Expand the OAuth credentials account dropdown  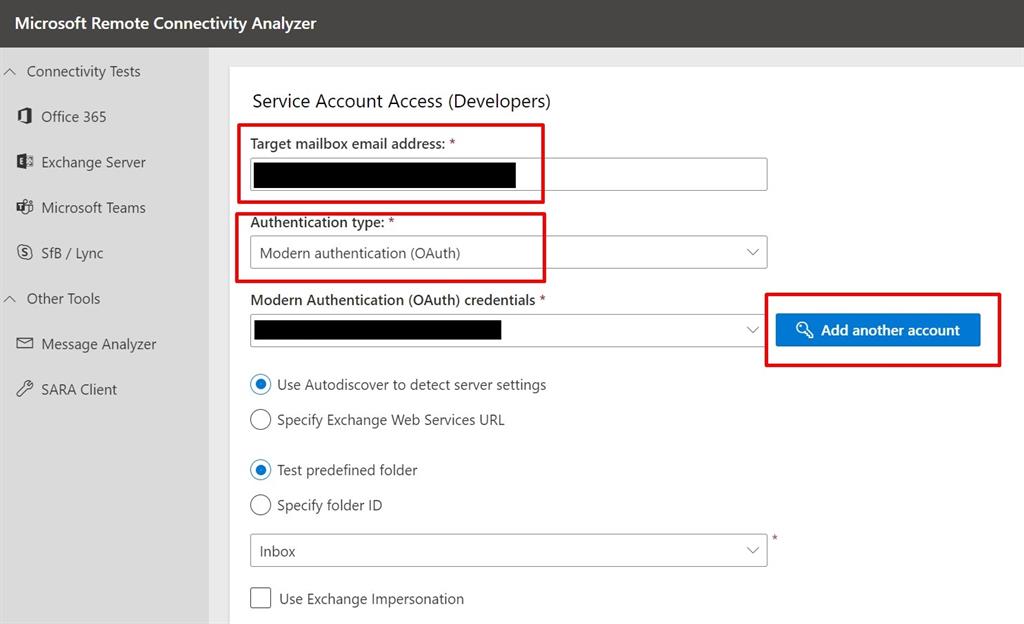(x=752, y=330)
